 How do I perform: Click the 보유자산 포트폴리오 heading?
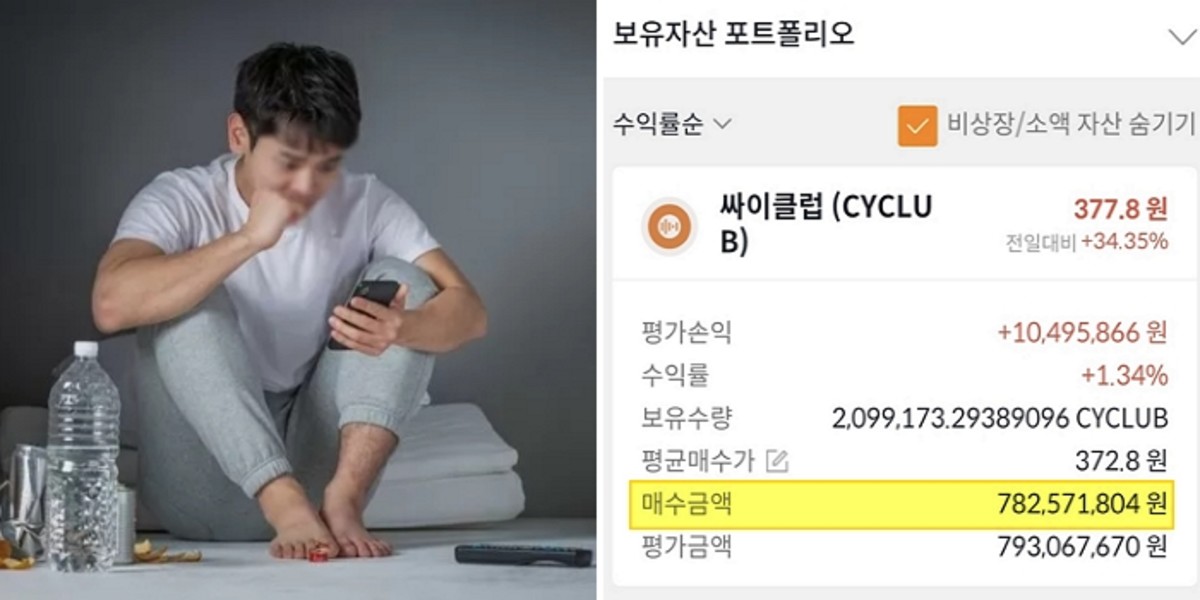pyautogui.click(x=734, y=35)
